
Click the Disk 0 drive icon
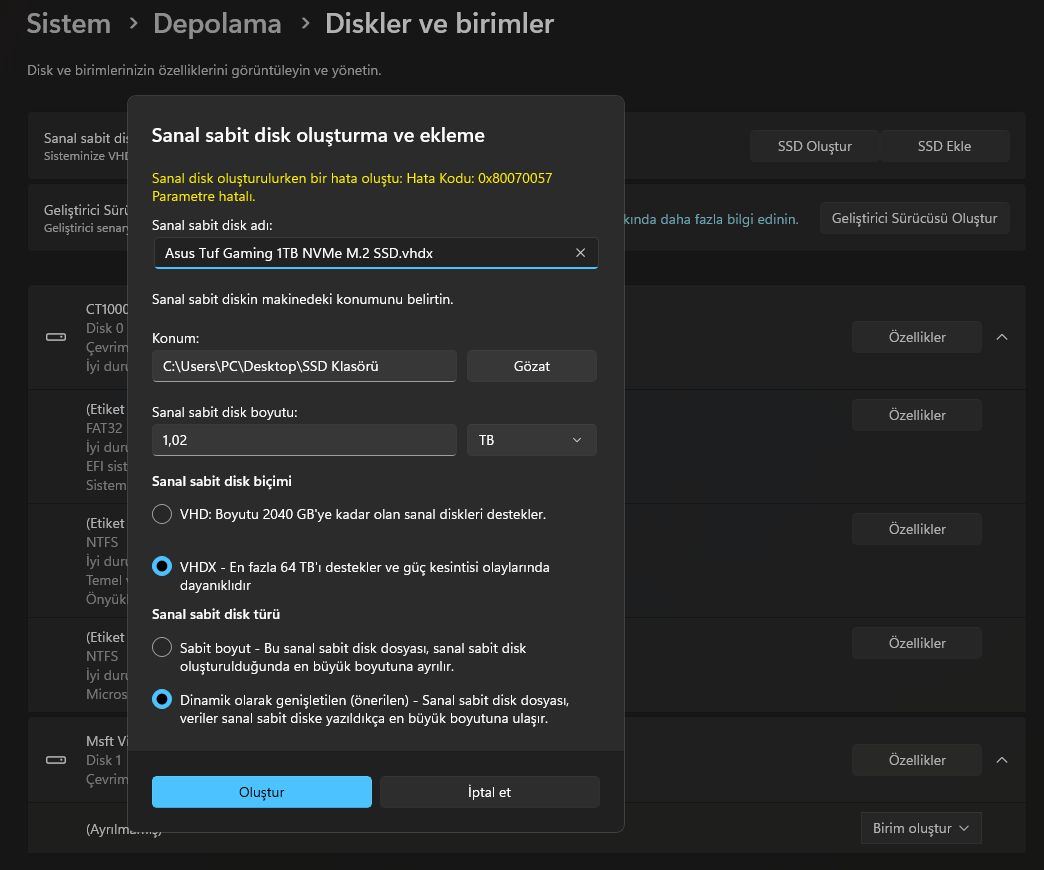[56, 337]
